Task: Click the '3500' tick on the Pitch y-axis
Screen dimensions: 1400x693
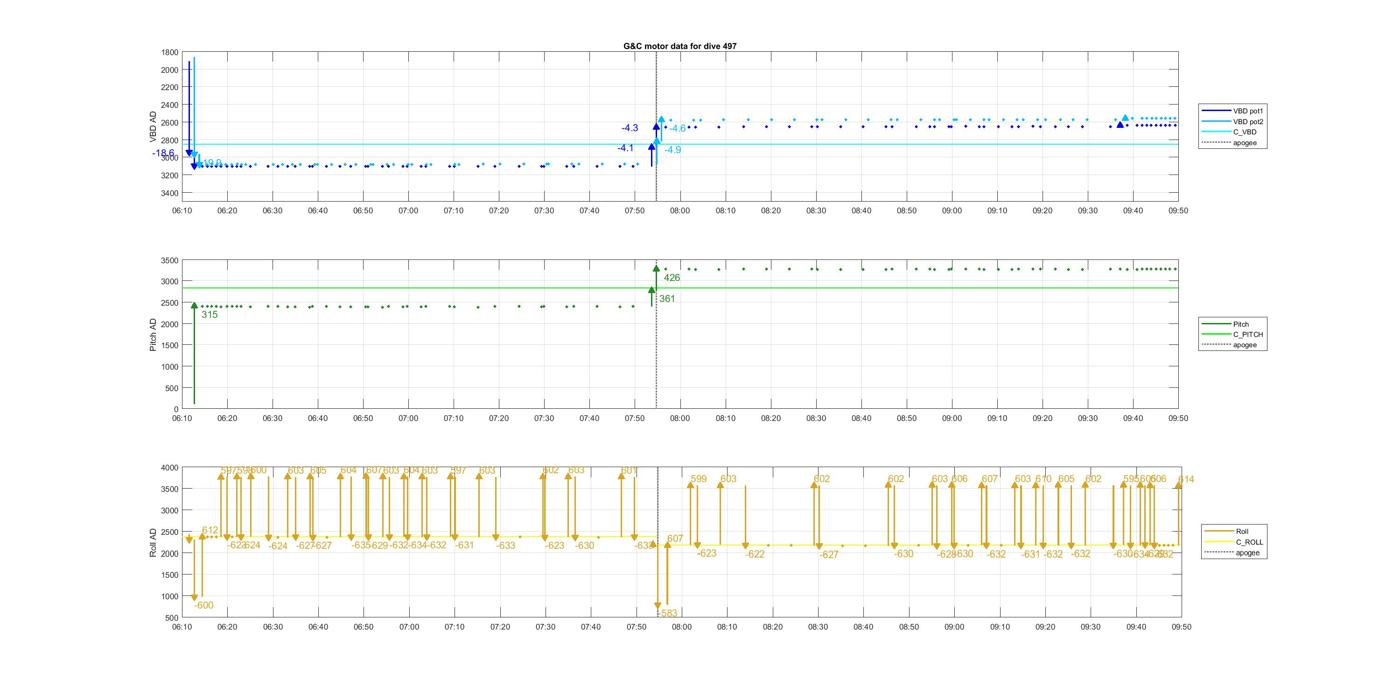Action: tap(169, 261)
